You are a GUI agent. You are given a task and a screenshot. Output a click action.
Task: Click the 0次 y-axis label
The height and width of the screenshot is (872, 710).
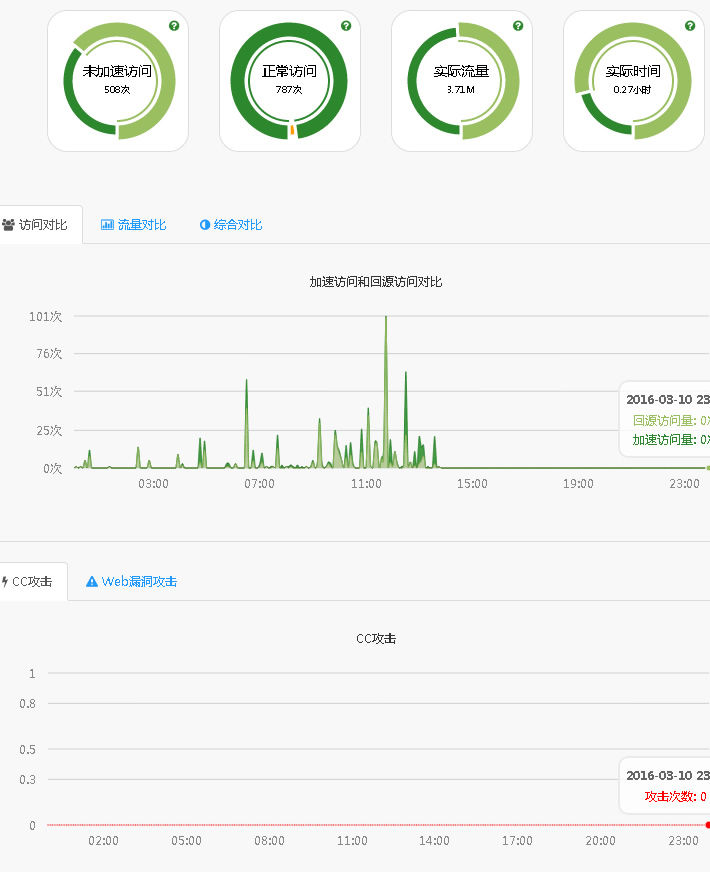(x=53, y=468)
